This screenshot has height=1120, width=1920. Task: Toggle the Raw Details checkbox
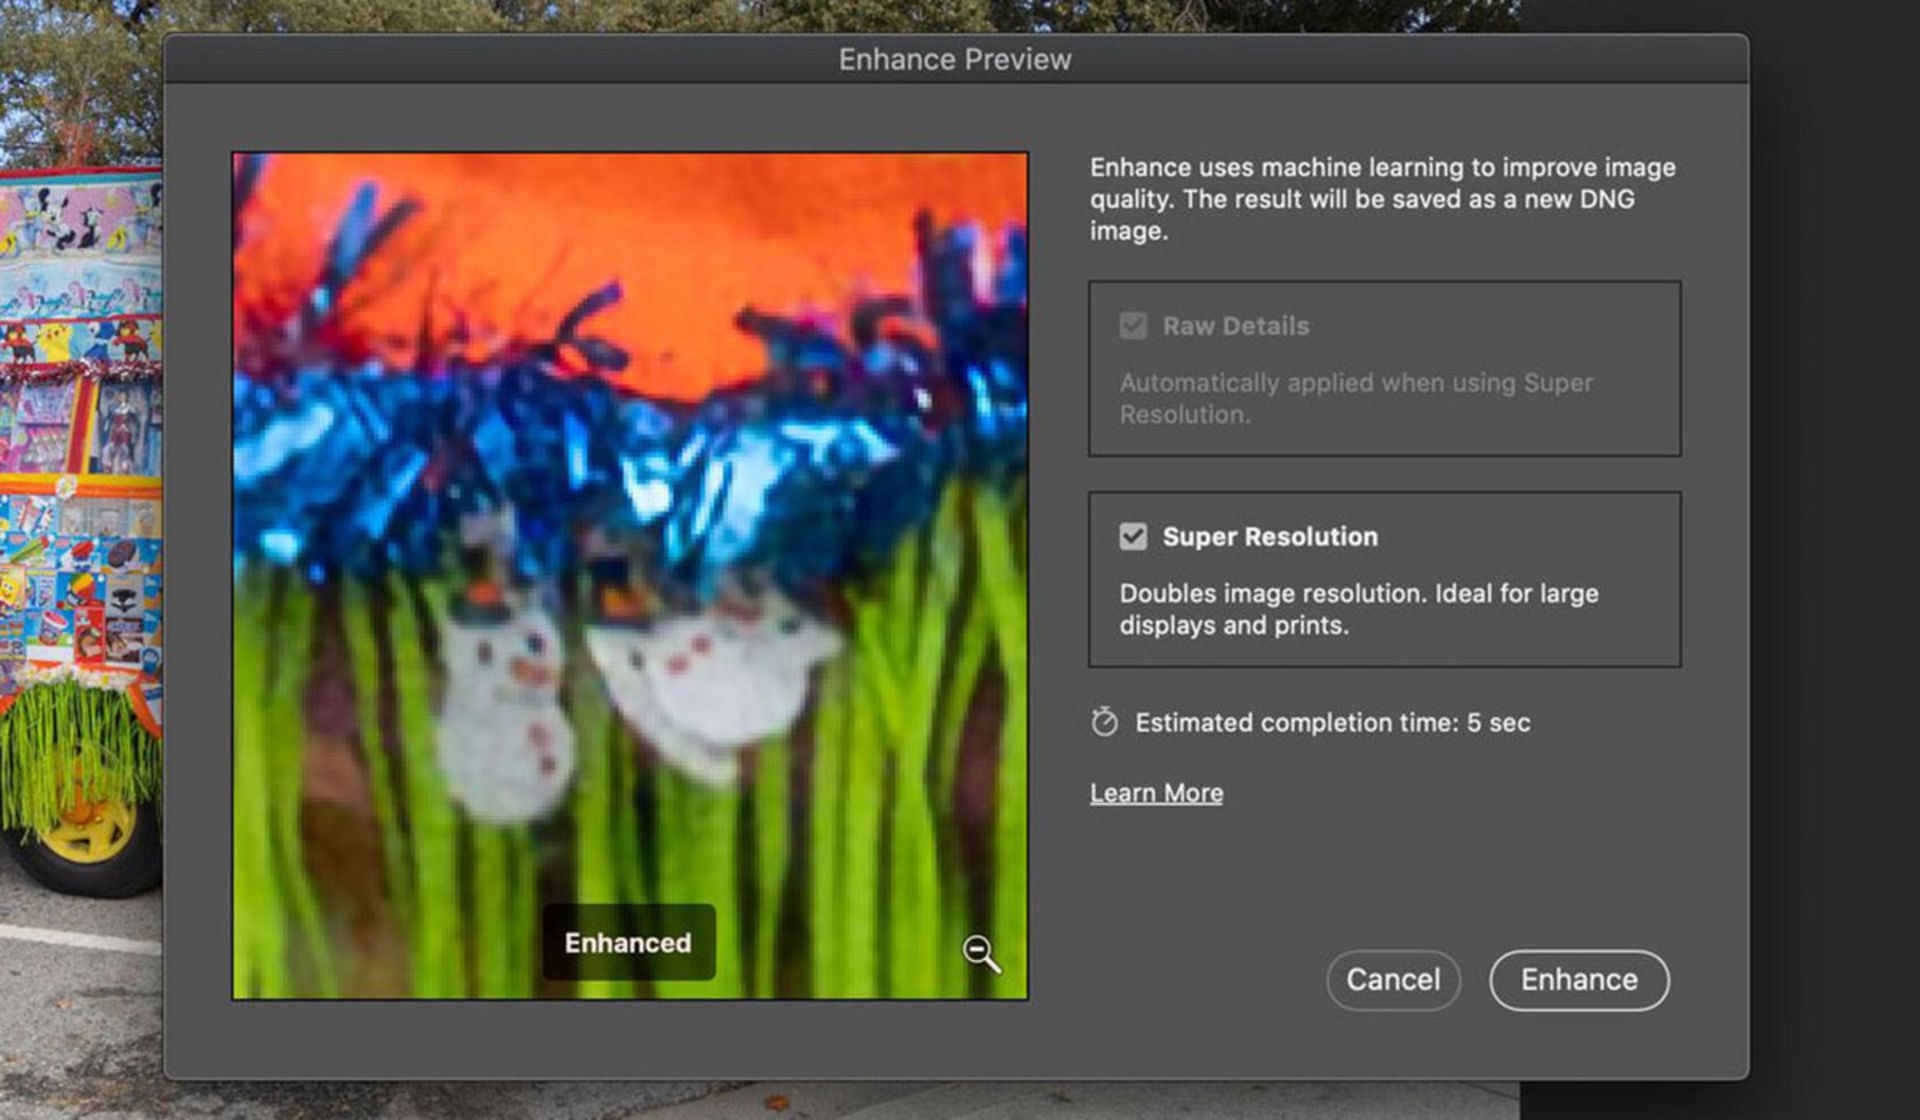pyautogui.click(x=1133, y=326)
